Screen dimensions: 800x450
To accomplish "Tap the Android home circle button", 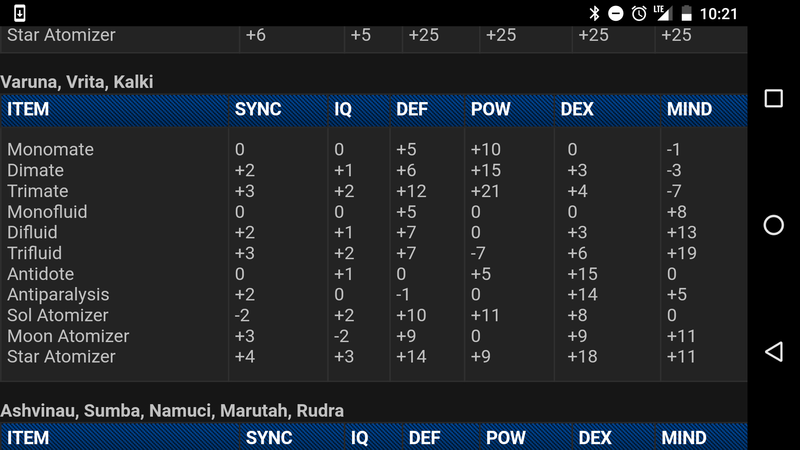I will click(773, 225).
